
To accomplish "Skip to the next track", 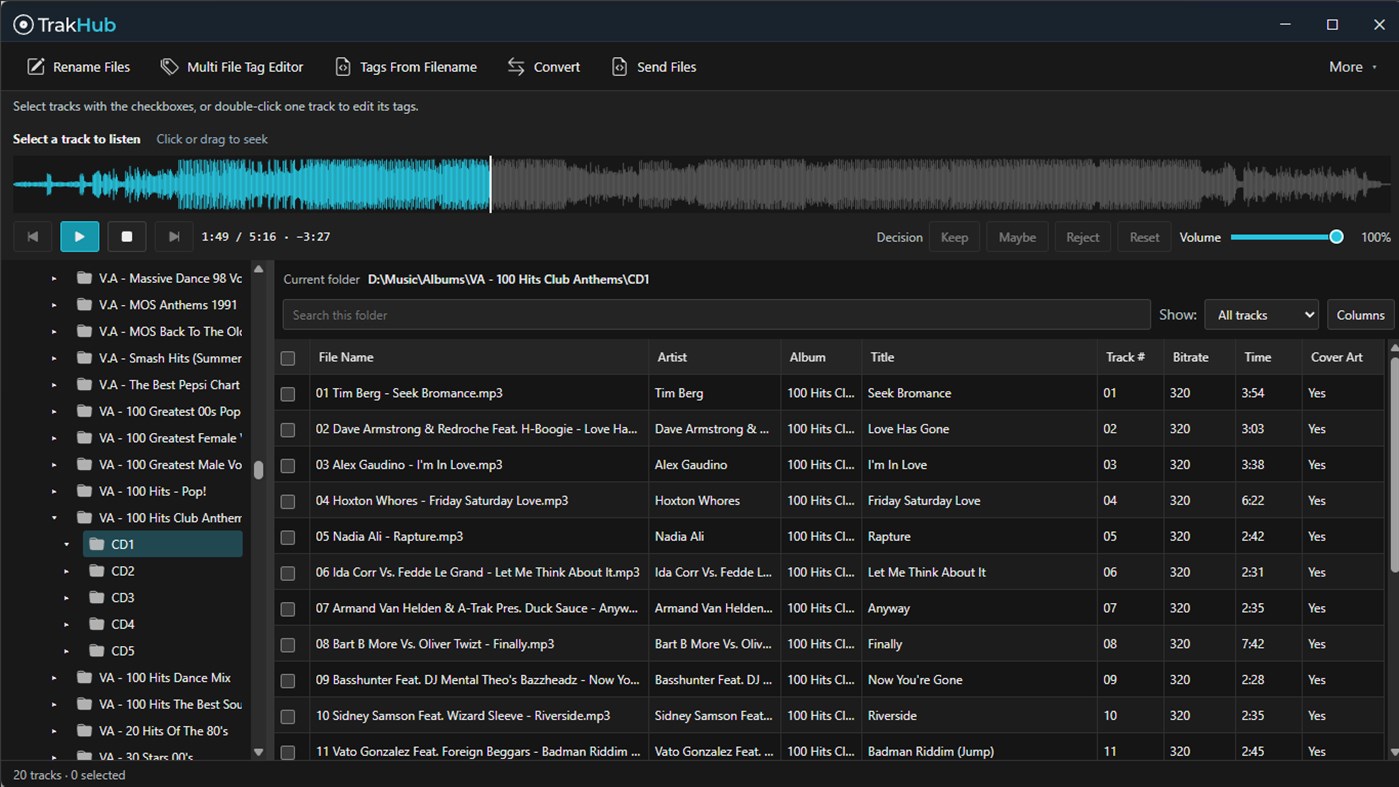I will pos(174,237).
